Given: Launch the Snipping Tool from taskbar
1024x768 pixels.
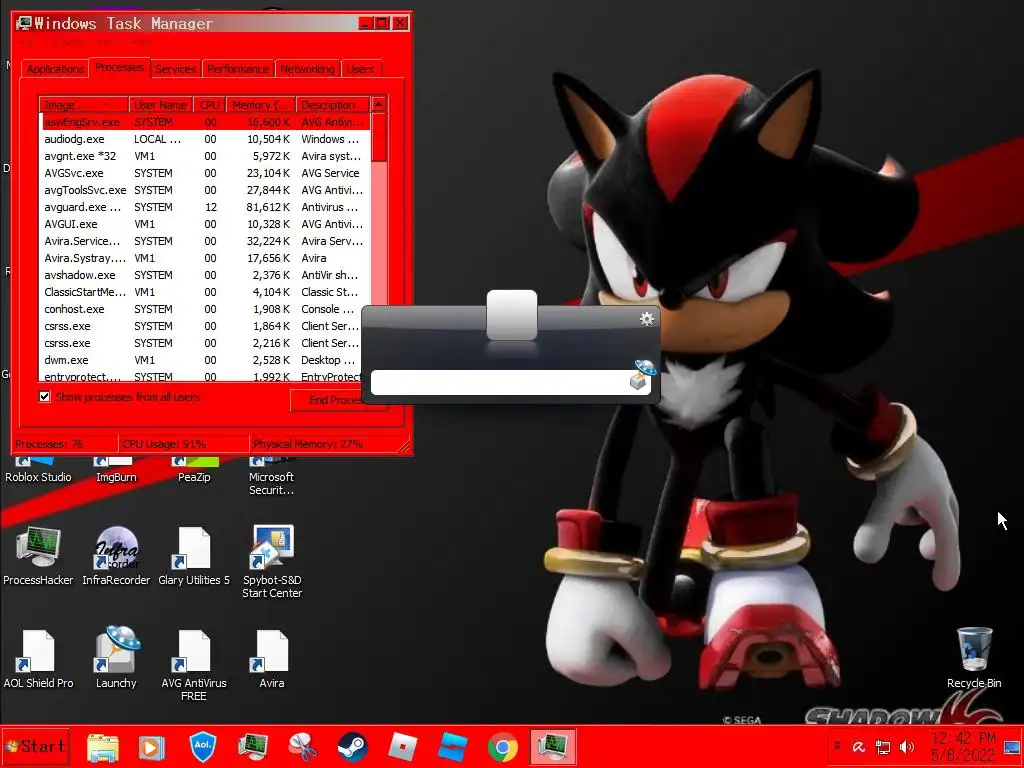Looking at the screenshot, I should 302,747.
